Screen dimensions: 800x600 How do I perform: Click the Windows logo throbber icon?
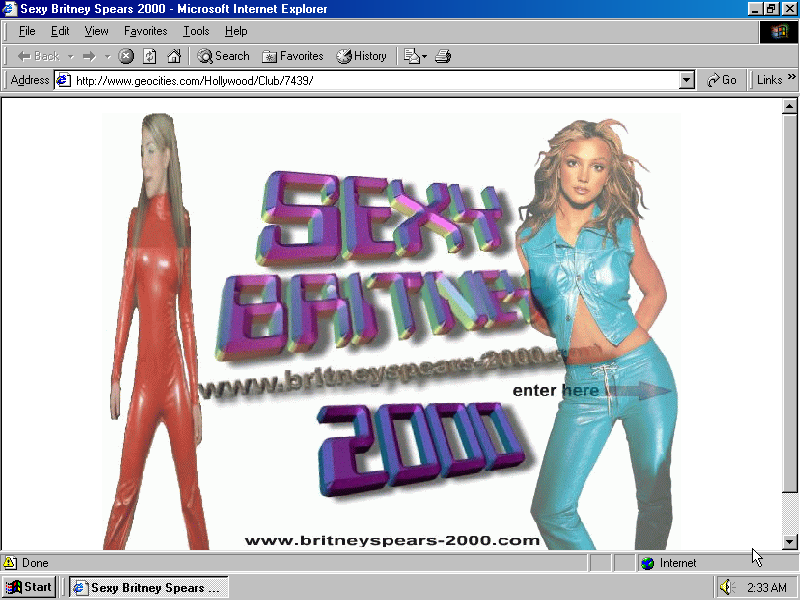tap(779, 32)
